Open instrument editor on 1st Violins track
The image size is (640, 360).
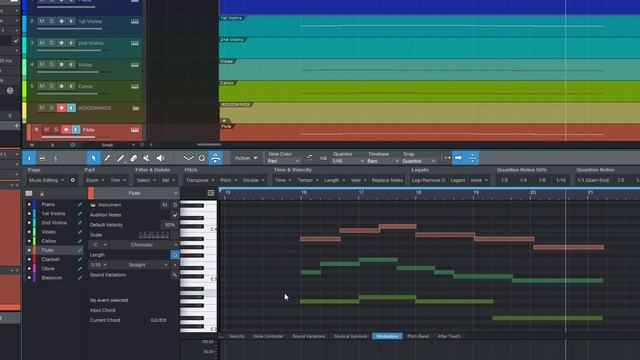pos(135,21)
